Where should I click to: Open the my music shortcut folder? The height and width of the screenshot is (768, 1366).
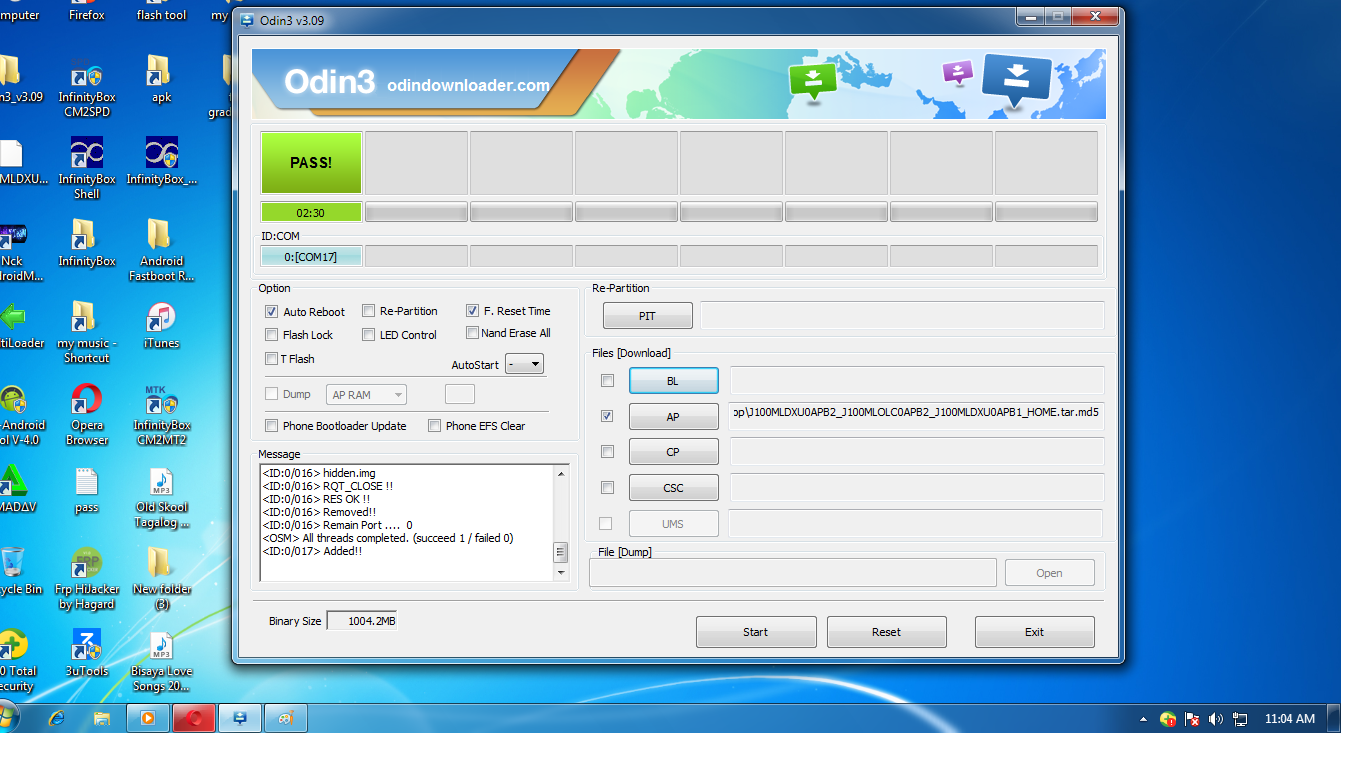pos(87,333)
